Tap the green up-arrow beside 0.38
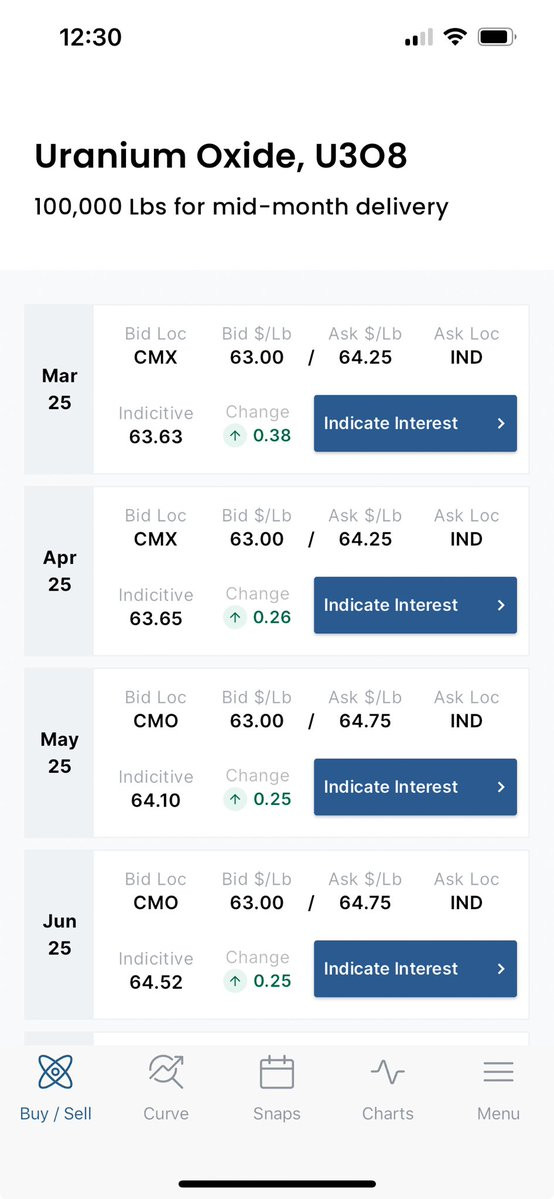Image resolution: width=554 pixels, height=1199 pixels. [235, 436]
